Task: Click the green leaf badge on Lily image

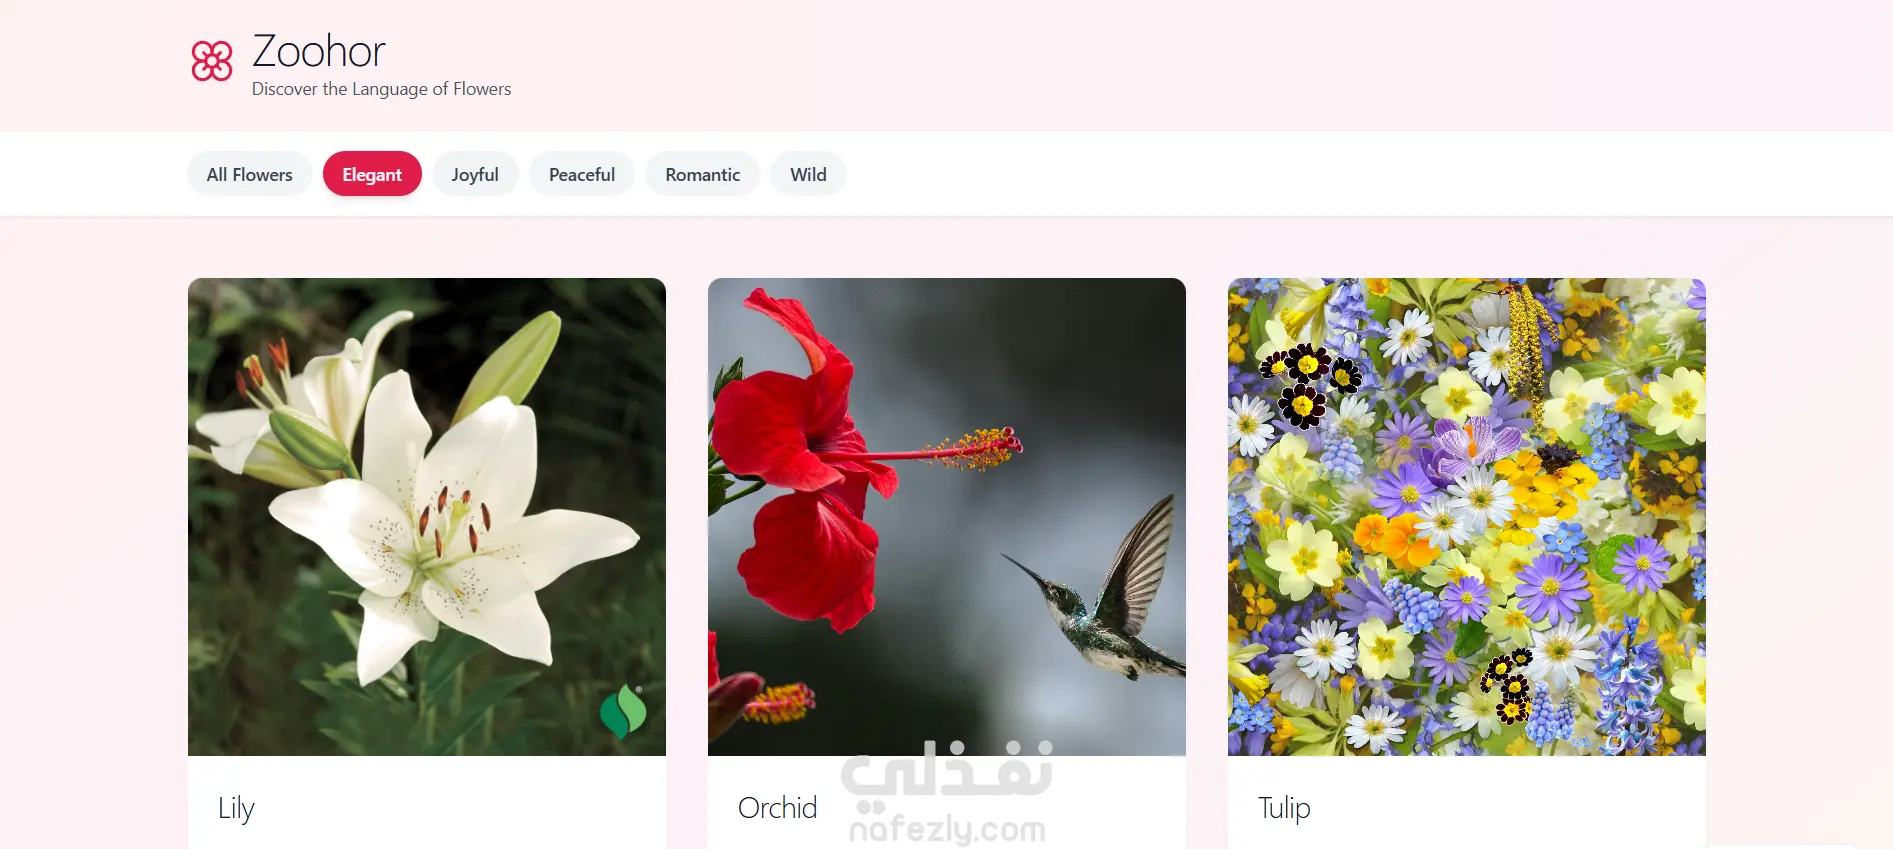Action: click(623, 711)
